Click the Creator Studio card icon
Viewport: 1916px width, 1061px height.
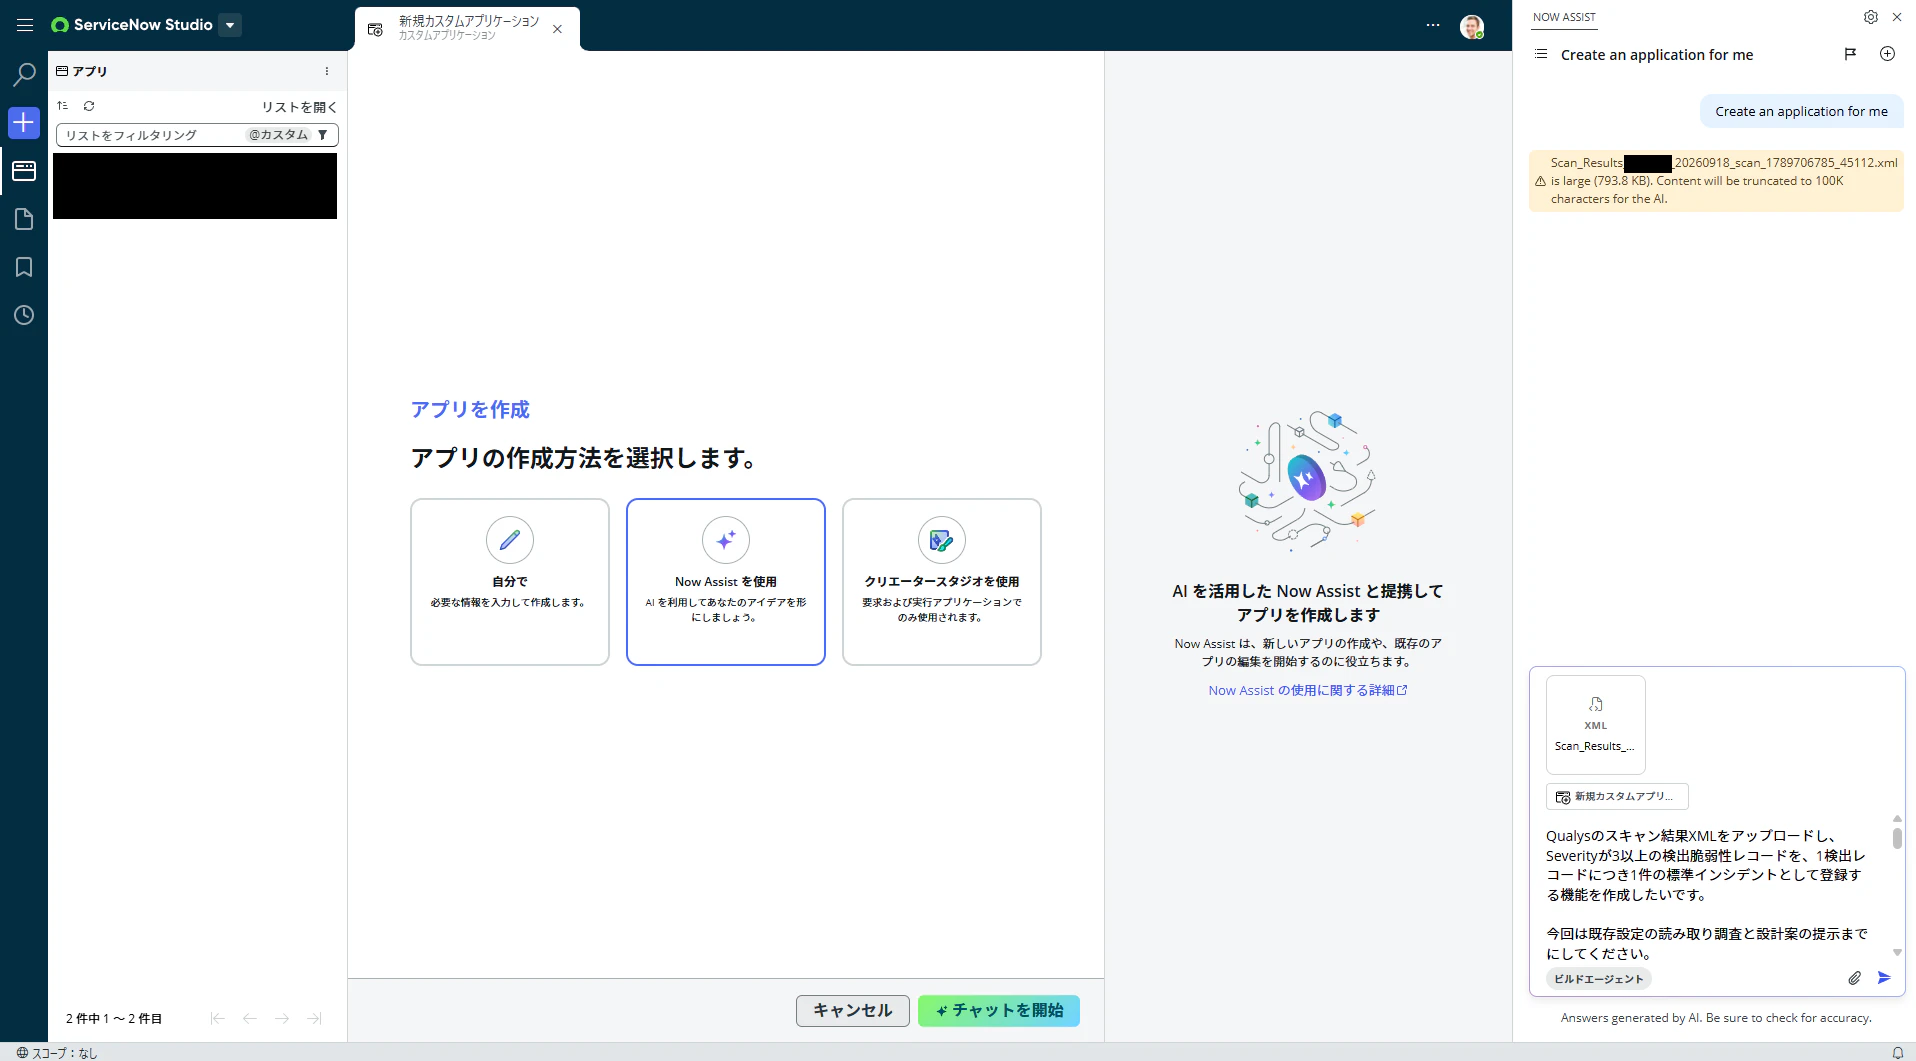coord(942,540)
